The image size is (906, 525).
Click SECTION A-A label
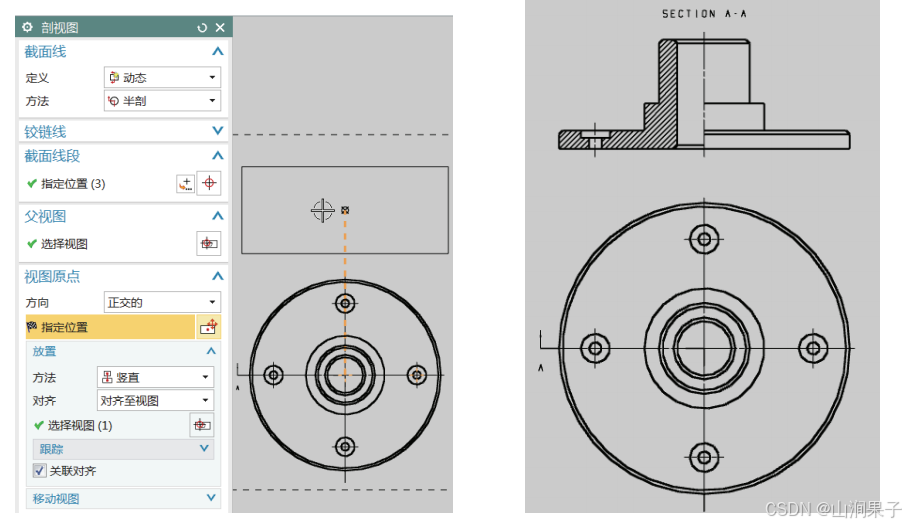tap(704, 14)
